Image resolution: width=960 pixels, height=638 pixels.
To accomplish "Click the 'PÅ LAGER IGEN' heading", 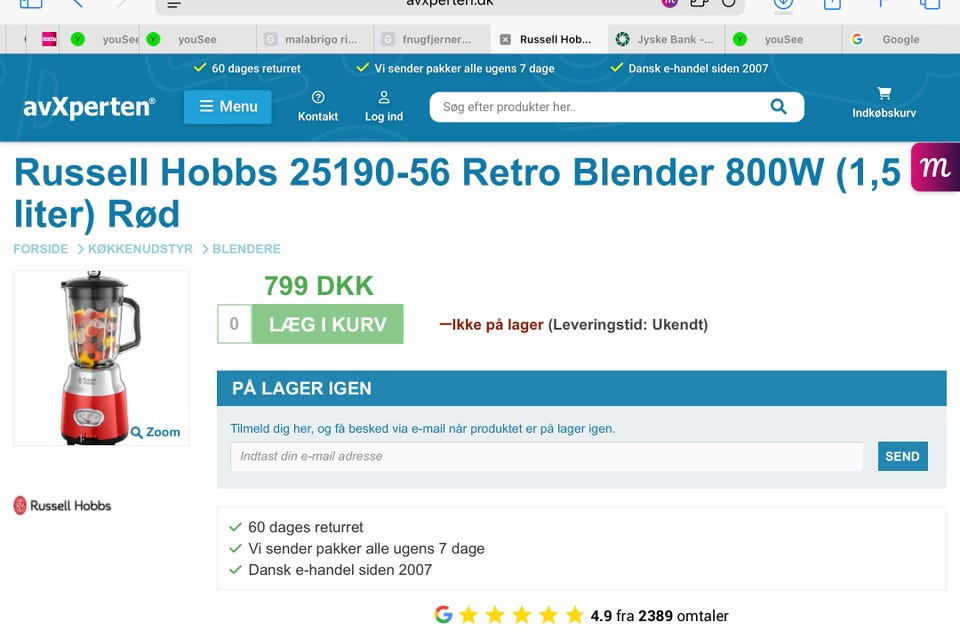I will (x=302, y=388).
